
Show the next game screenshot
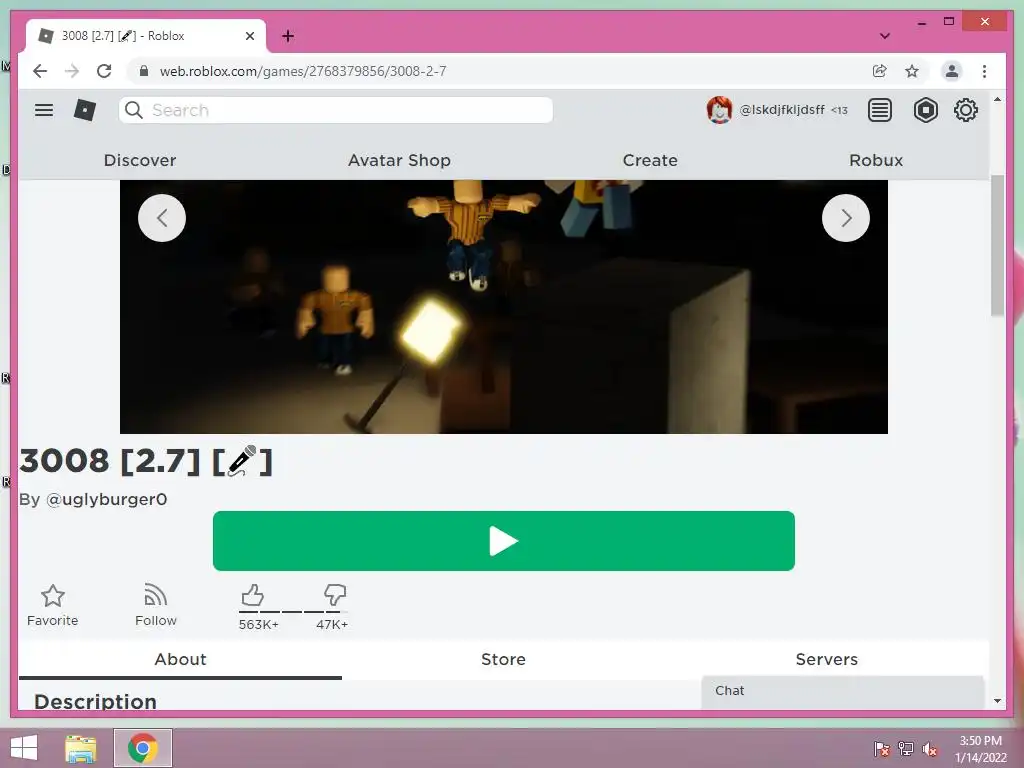(x=846, y=218)
